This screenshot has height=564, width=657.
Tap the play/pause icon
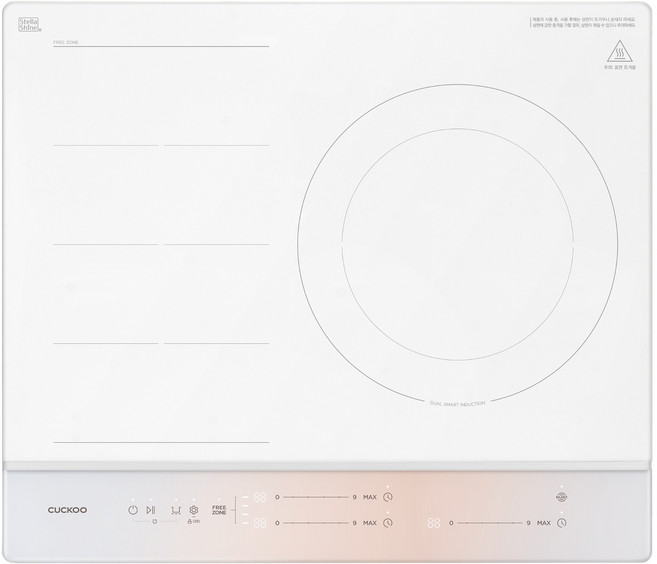tap(151, 510)
